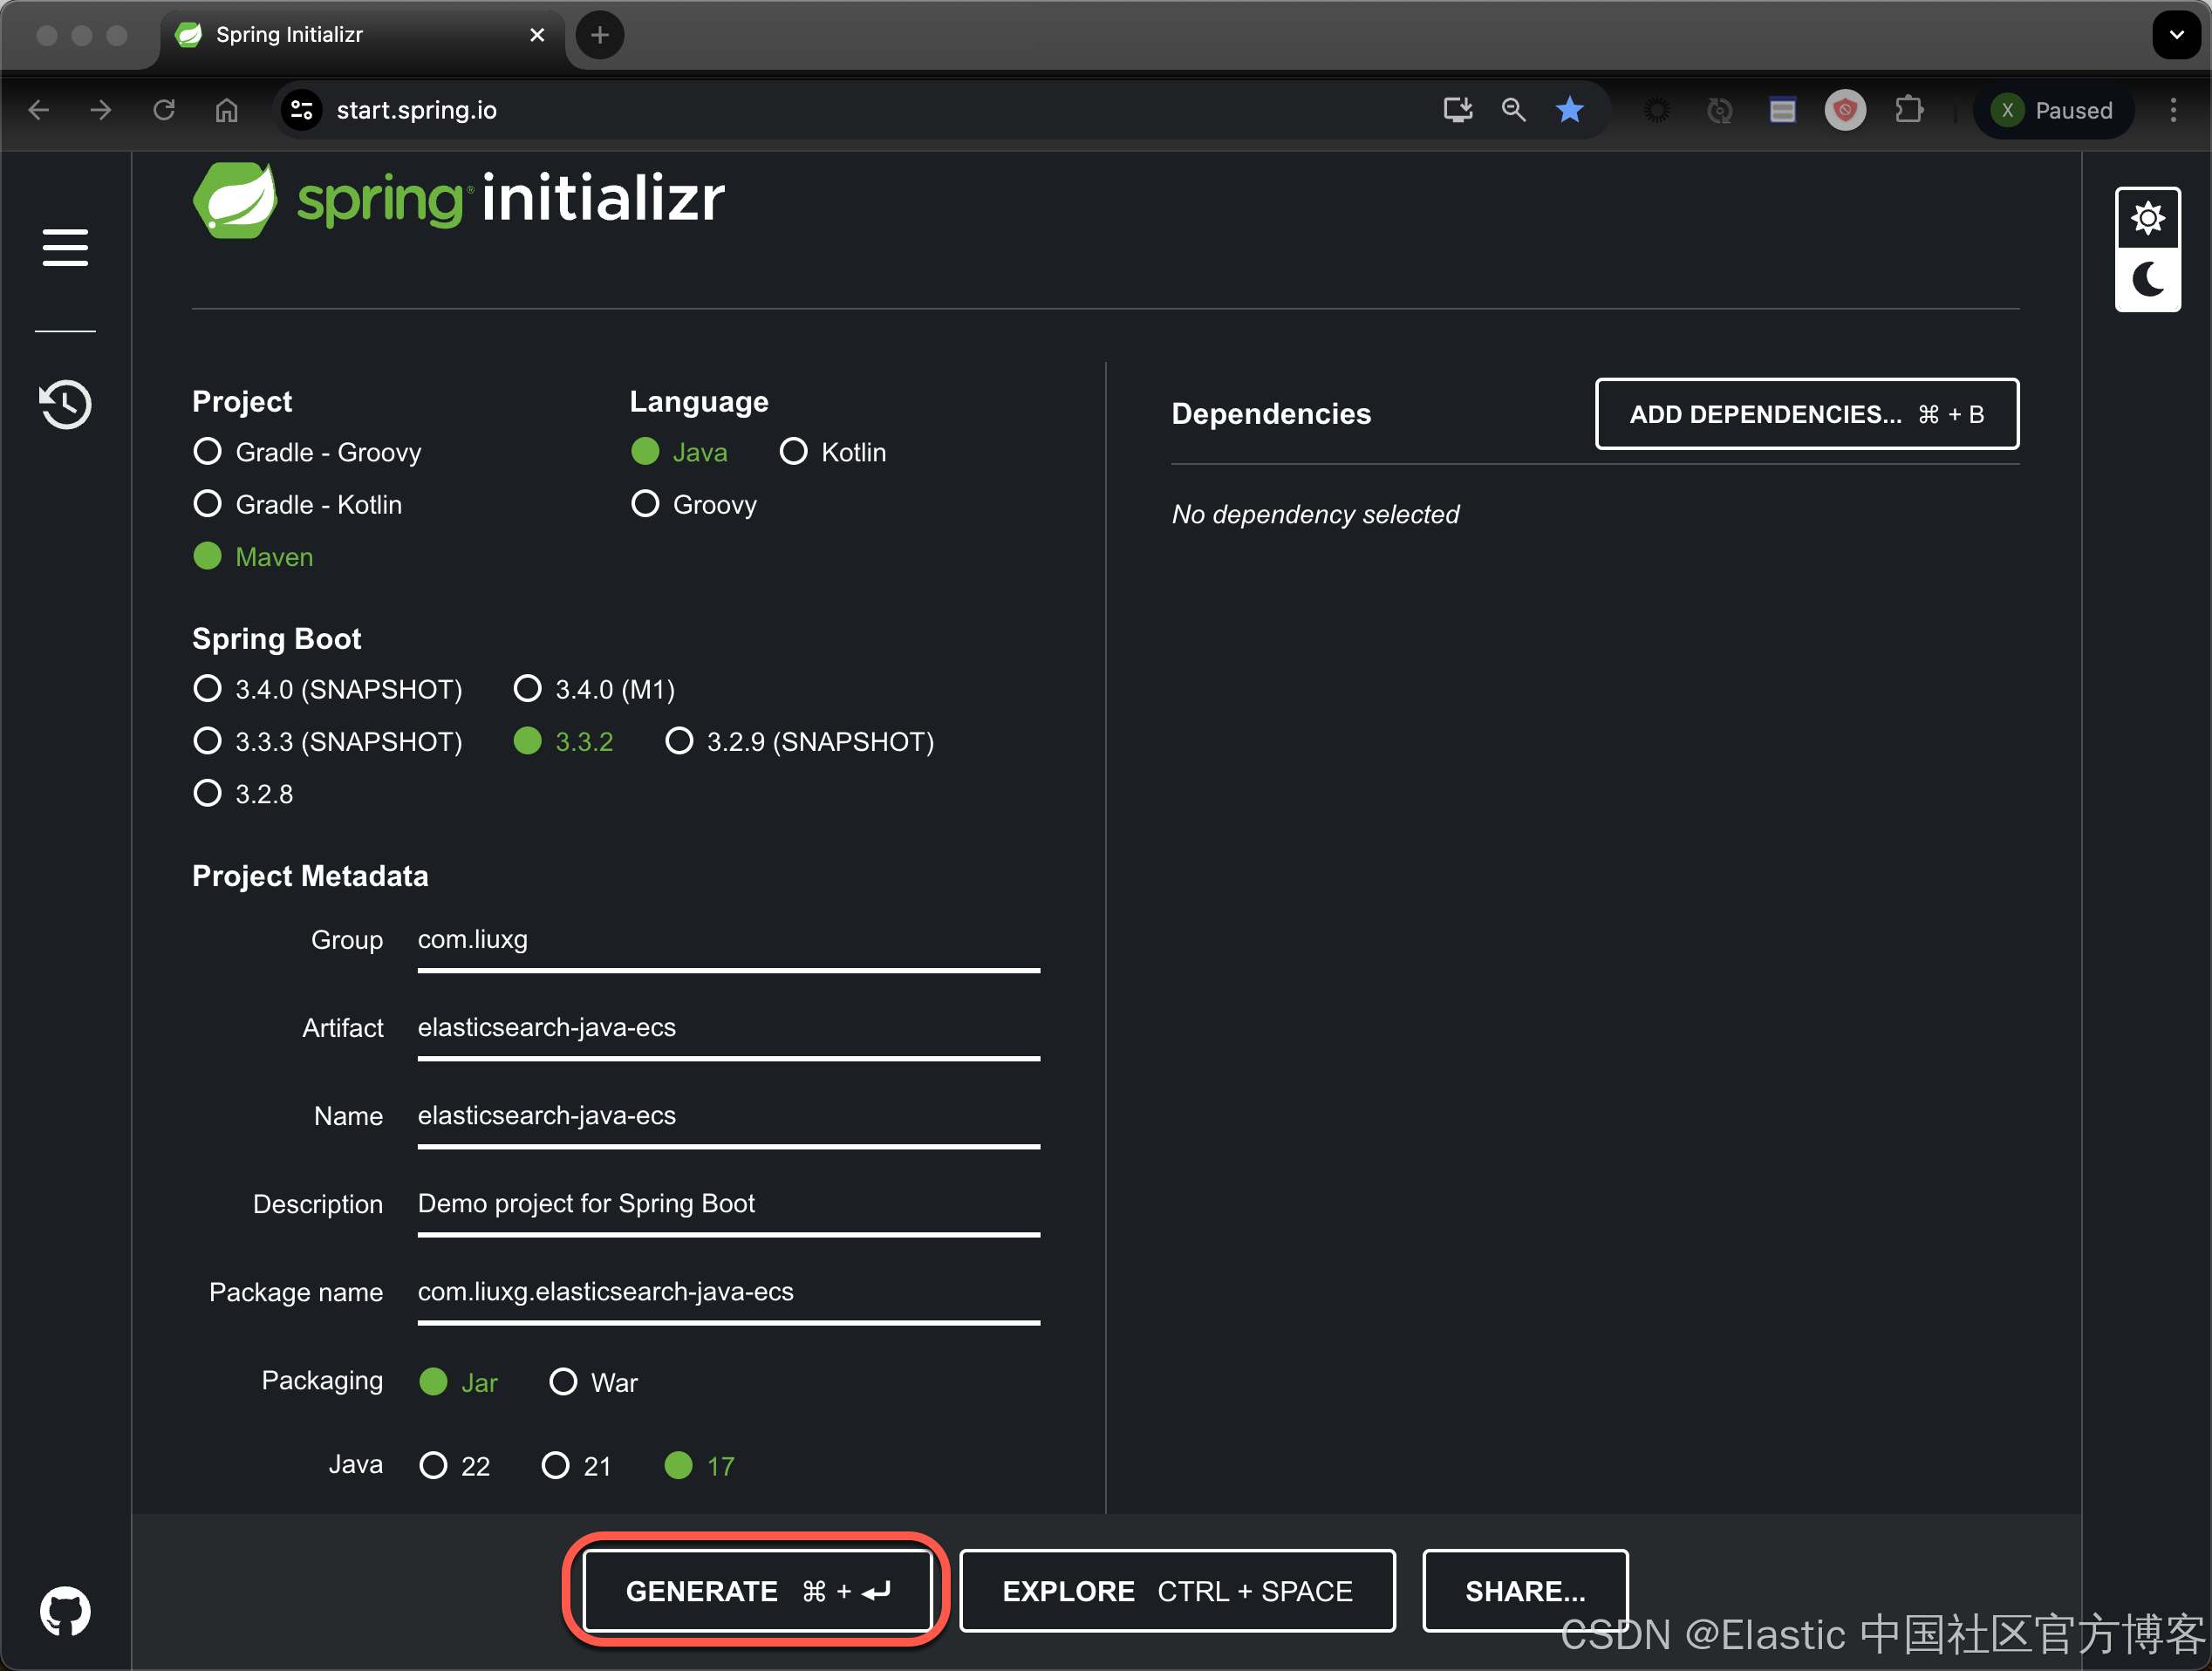
Task: Open the Extensions puzzle icon
Action: [x=1909, y=110]
